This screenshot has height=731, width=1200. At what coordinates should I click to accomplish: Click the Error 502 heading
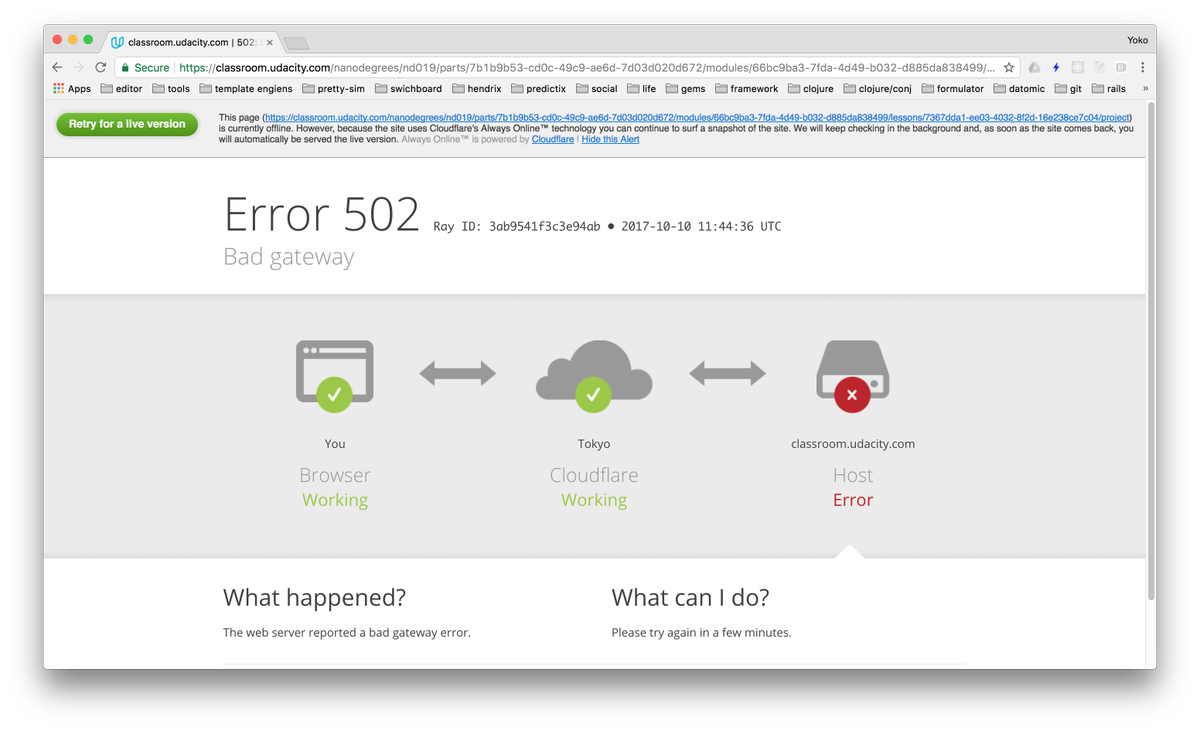(321, 214)
